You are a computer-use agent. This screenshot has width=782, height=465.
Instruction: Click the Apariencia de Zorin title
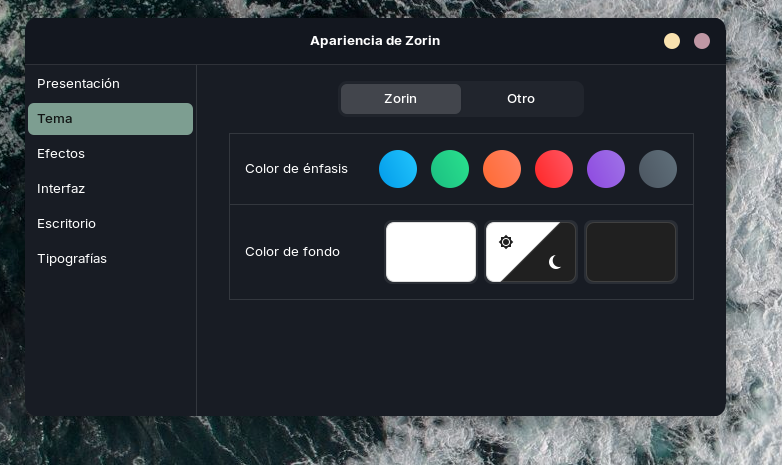(x=375, y=41)
